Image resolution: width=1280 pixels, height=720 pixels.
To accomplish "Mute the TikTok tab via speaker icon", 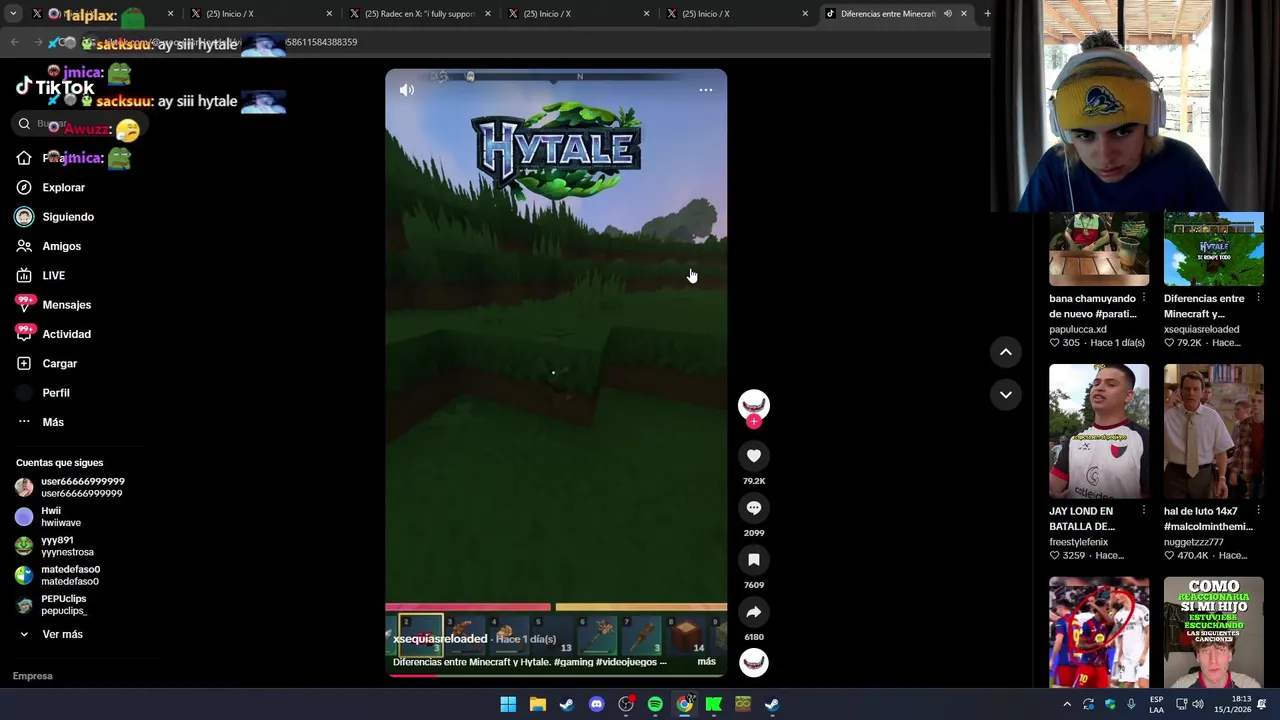I will pyautogui.click(x=947, y=14).
